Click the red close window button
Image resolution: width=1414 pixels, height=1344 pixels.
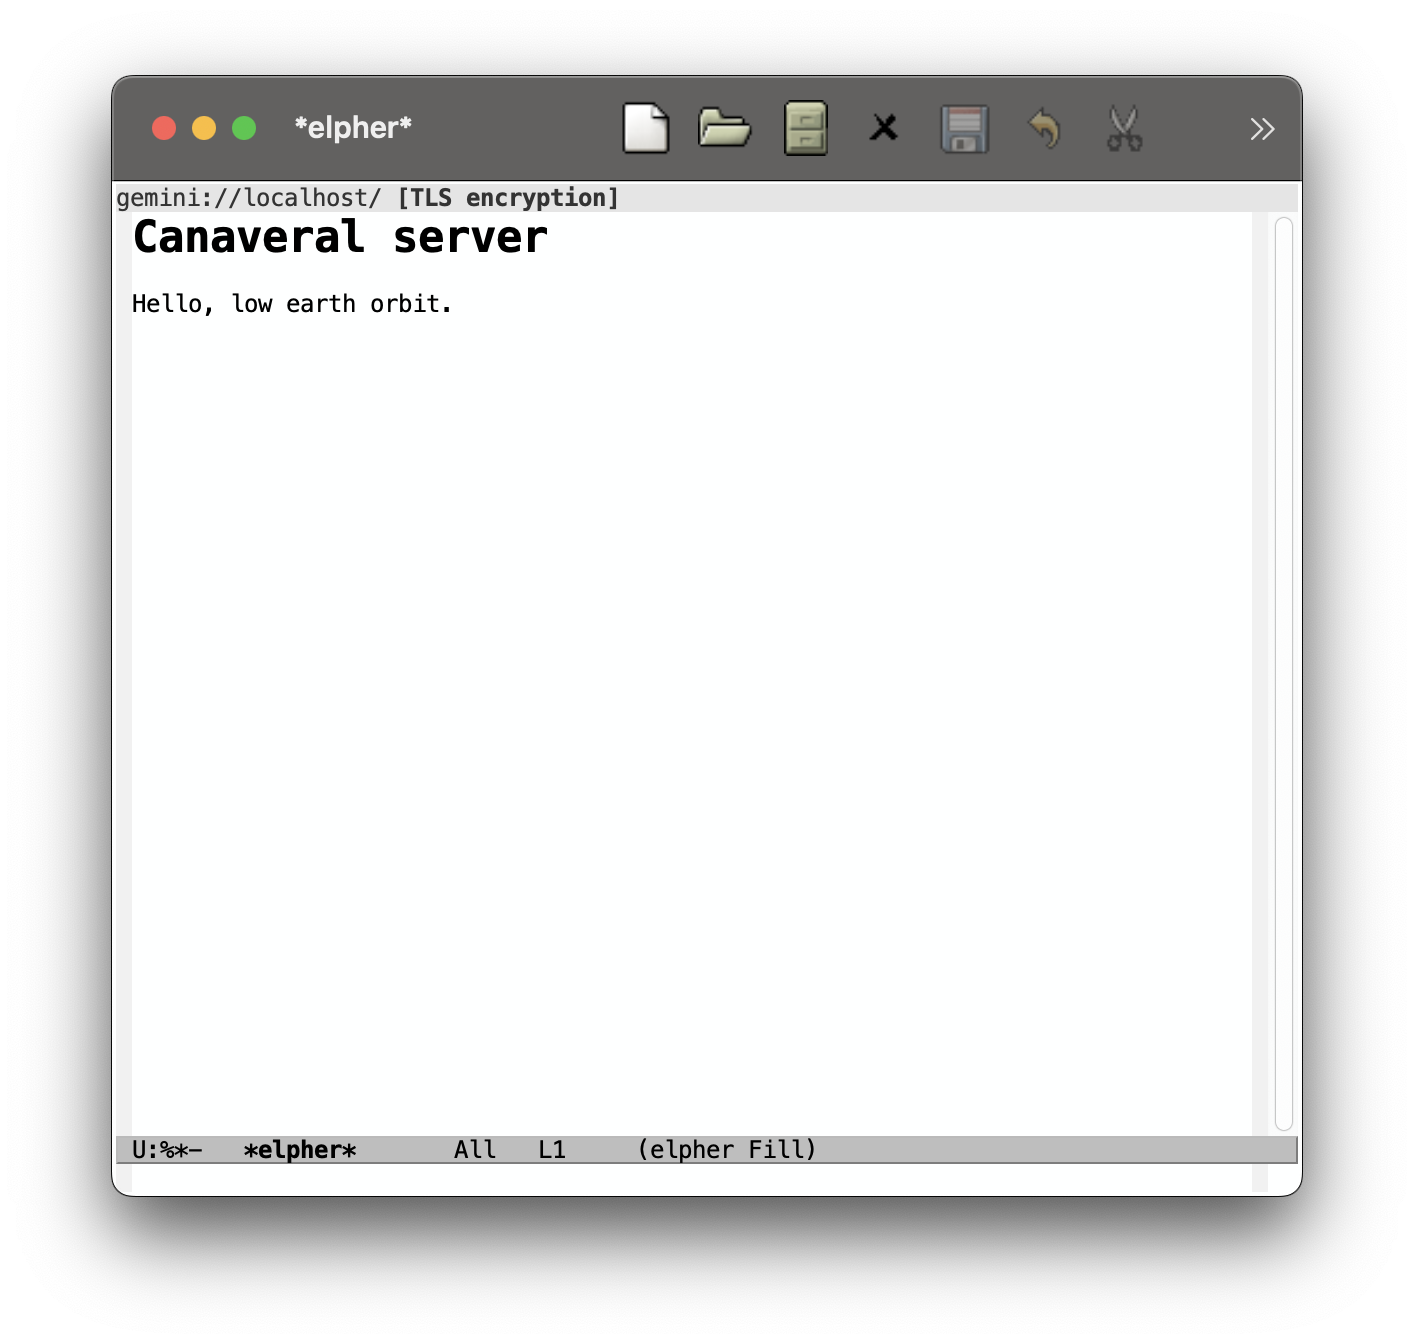click(164, 128)
